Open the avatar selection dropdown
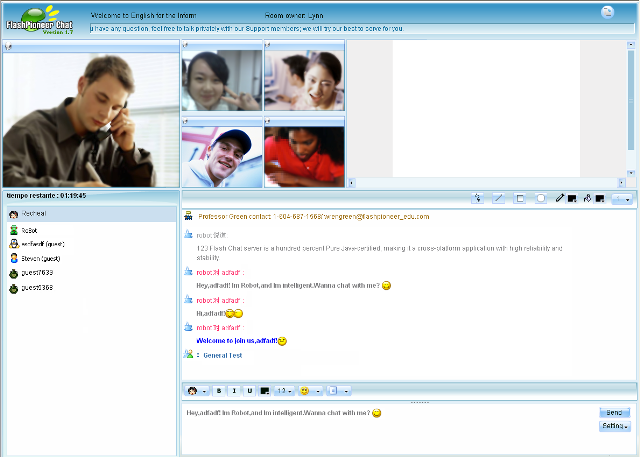 197,391
